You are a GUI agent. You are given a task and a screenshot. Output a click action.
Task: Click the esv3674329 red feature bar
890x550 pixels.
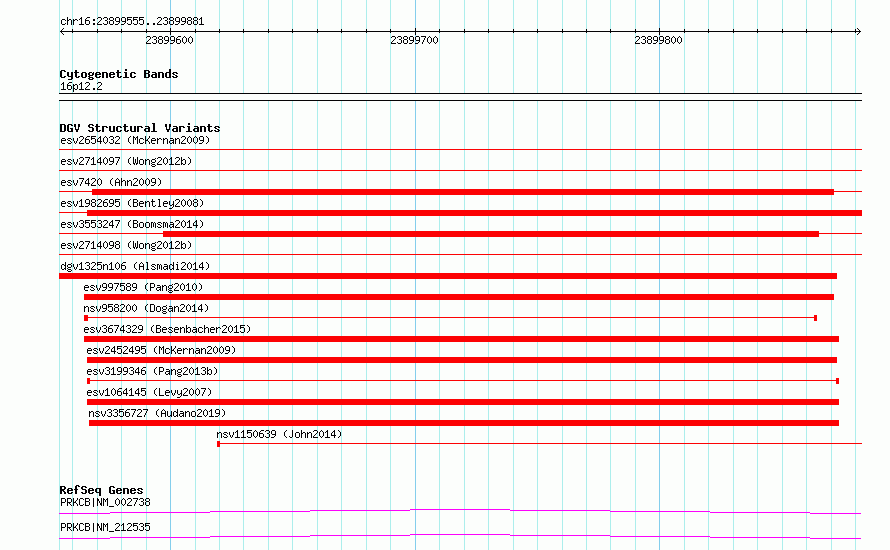tap(461, 339)
